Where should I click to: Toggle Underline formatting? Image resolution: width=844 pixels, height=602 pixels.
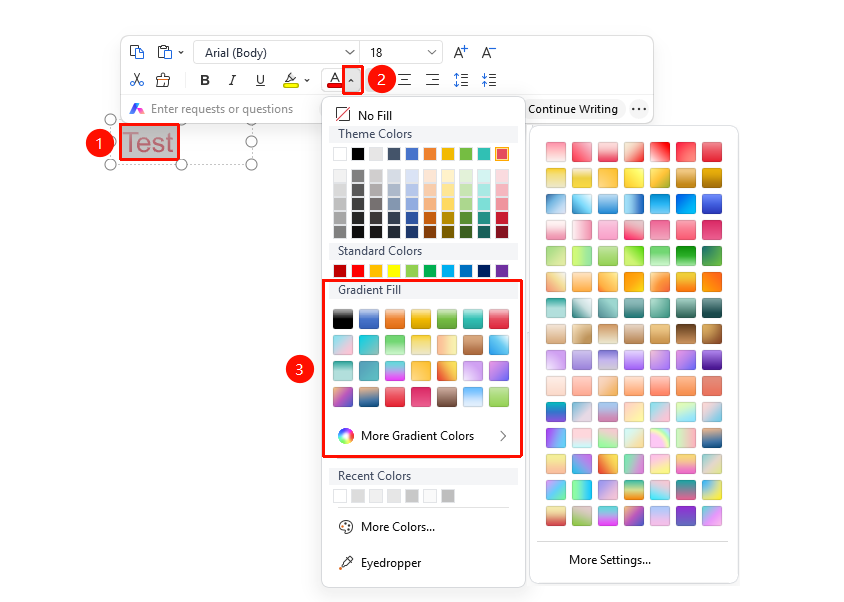261,80
